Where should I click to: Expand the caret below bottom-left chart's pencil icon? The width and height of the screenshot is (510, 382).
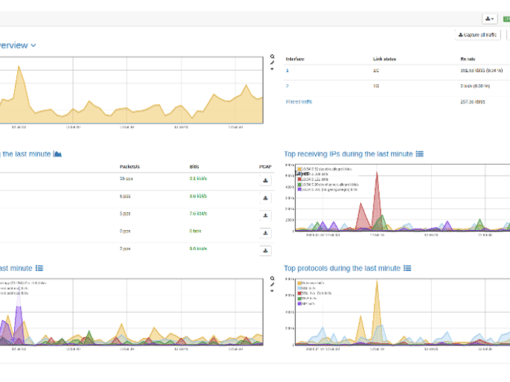point(272,291)
